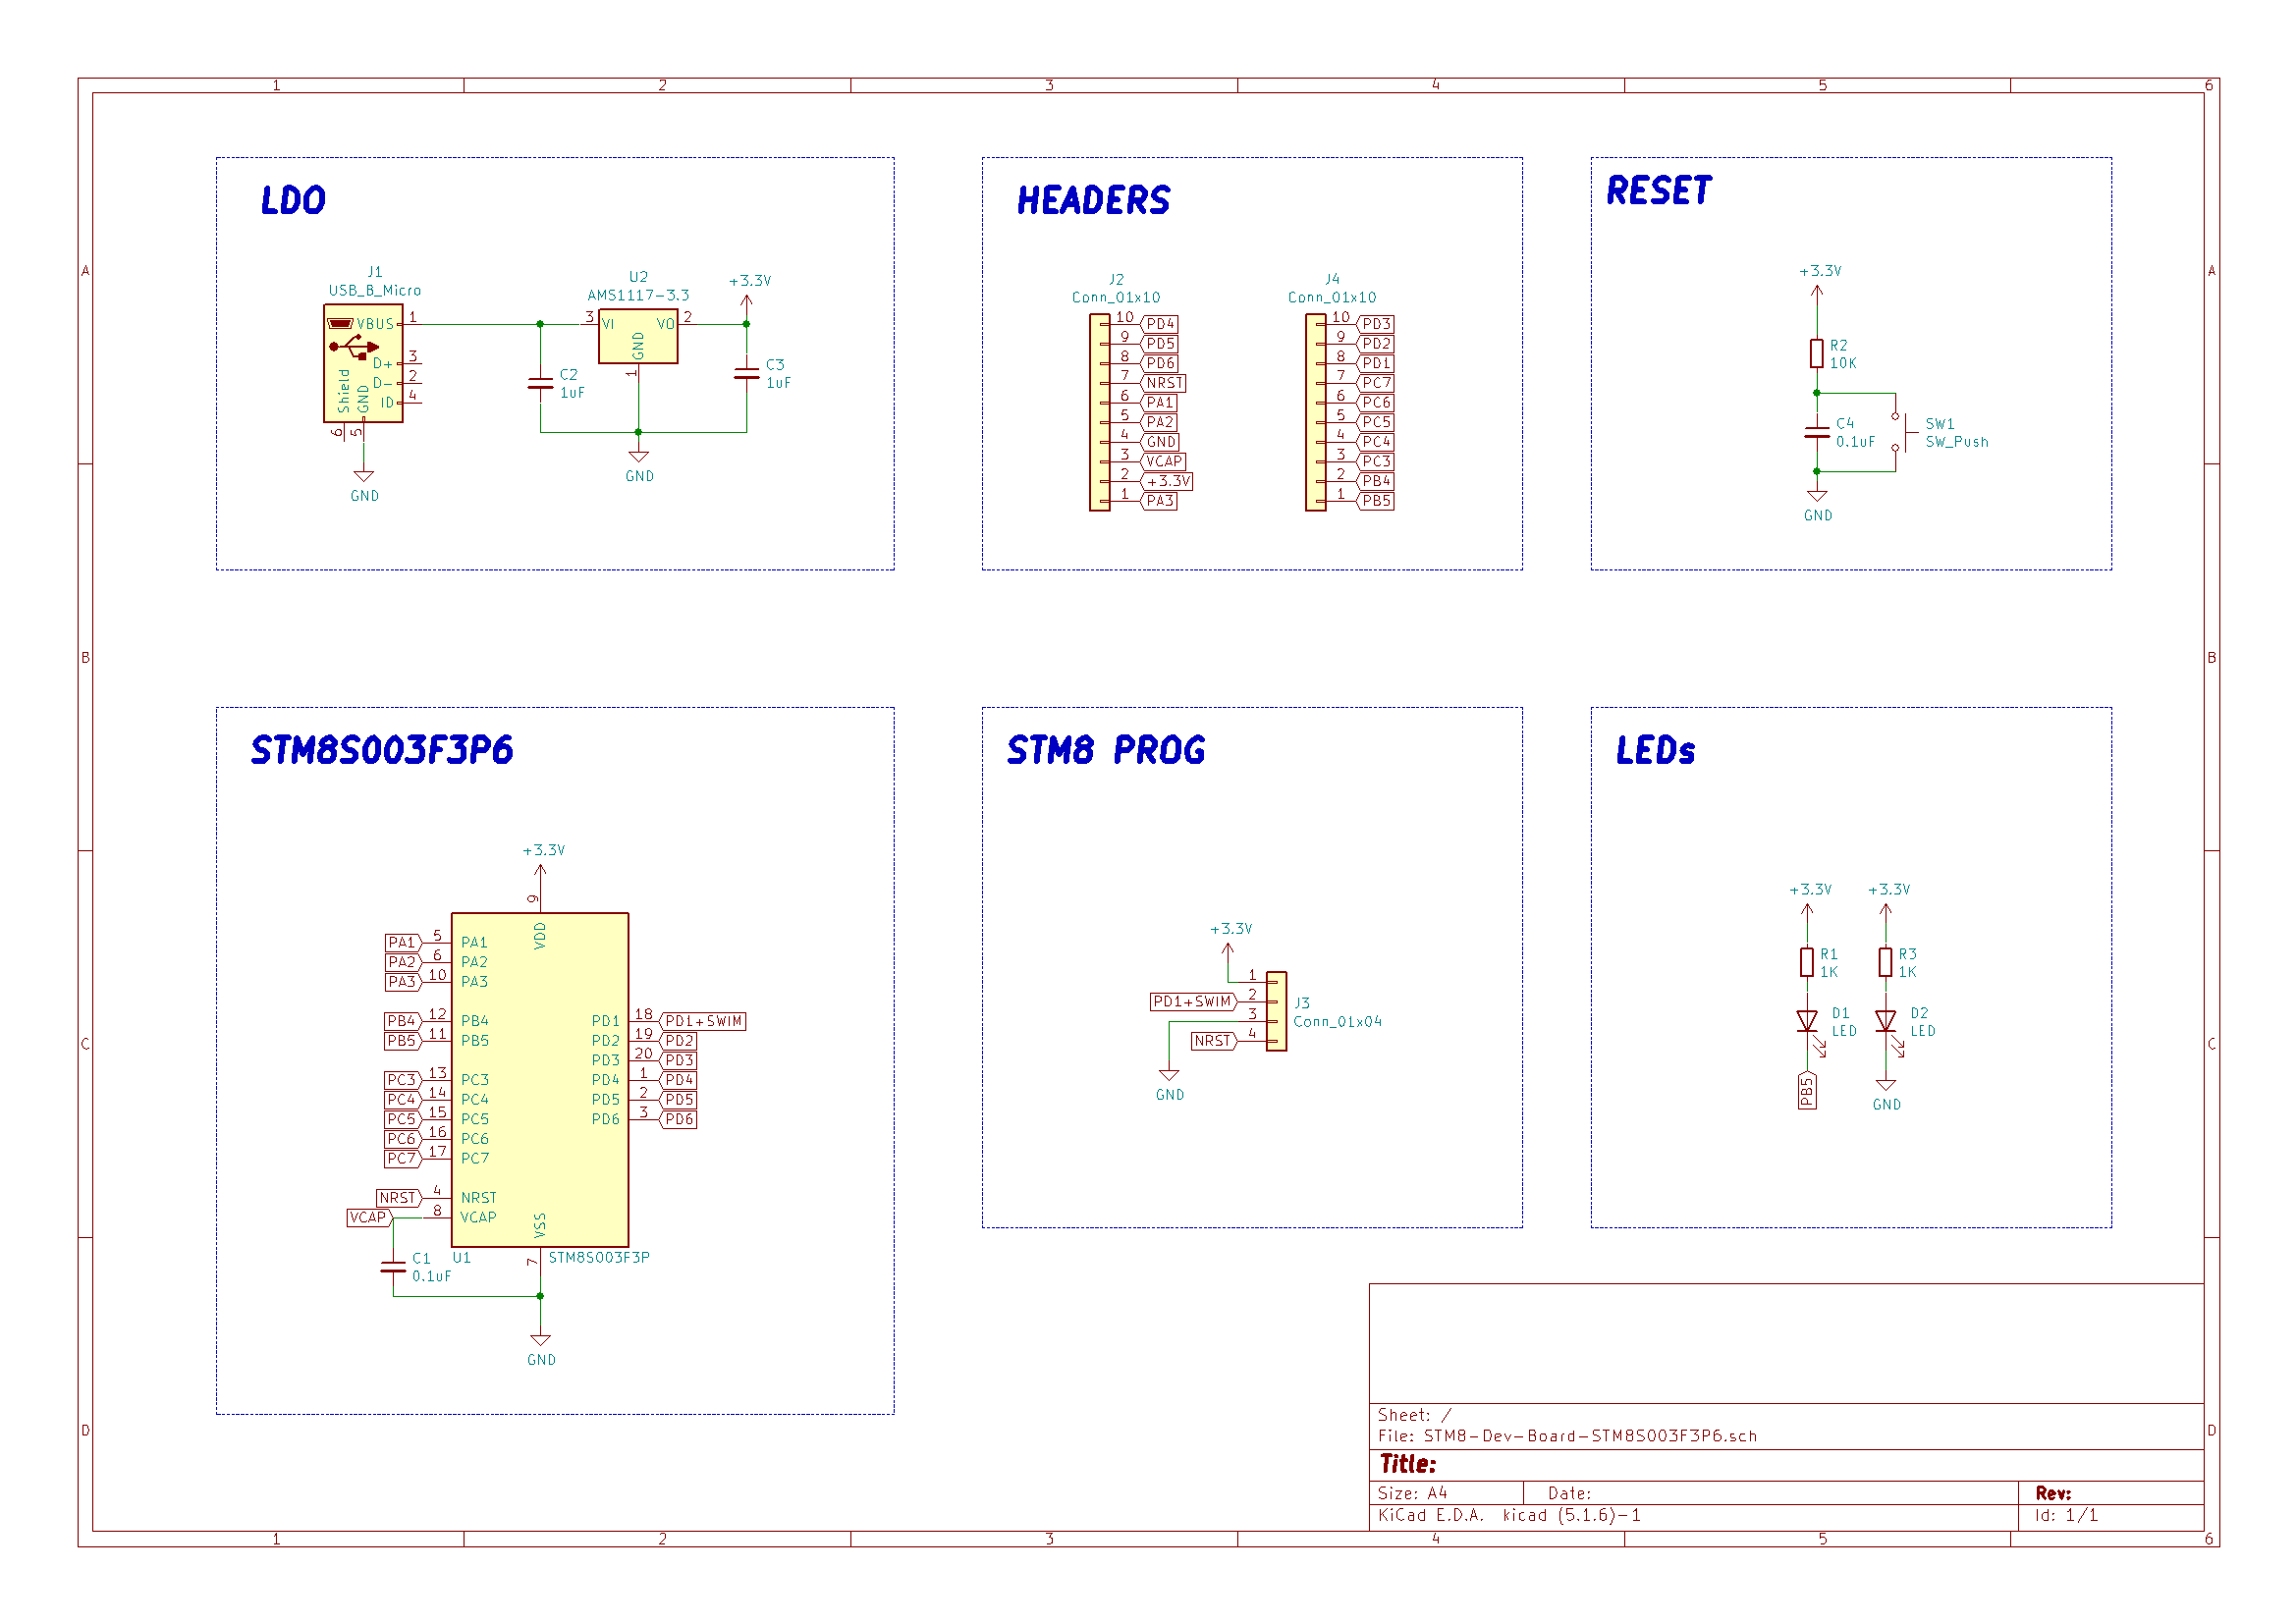Select the SW1 push-button switch symbol
The width and height of the screenshot is (2296, 1623).
1905,433
